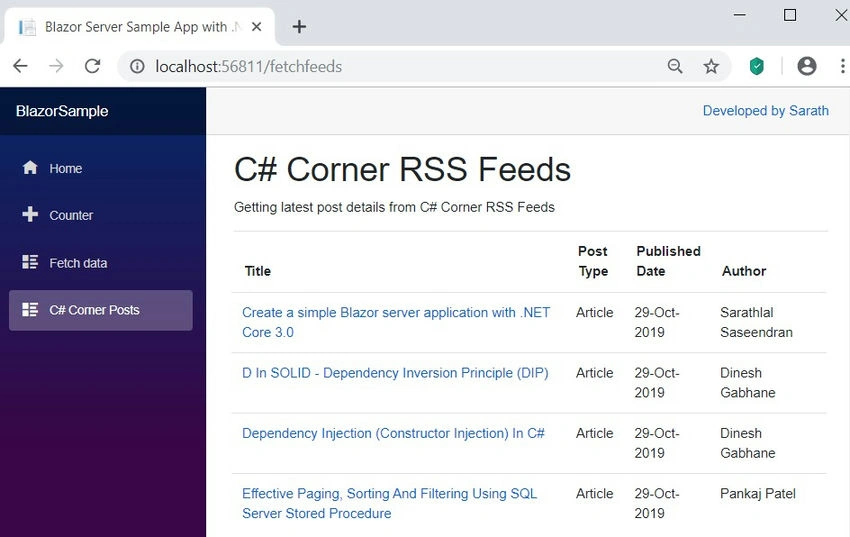Viewport: 850px width, 537px height.
Task: Open the Chrome three-dot menu
Action: coord(842,66)
